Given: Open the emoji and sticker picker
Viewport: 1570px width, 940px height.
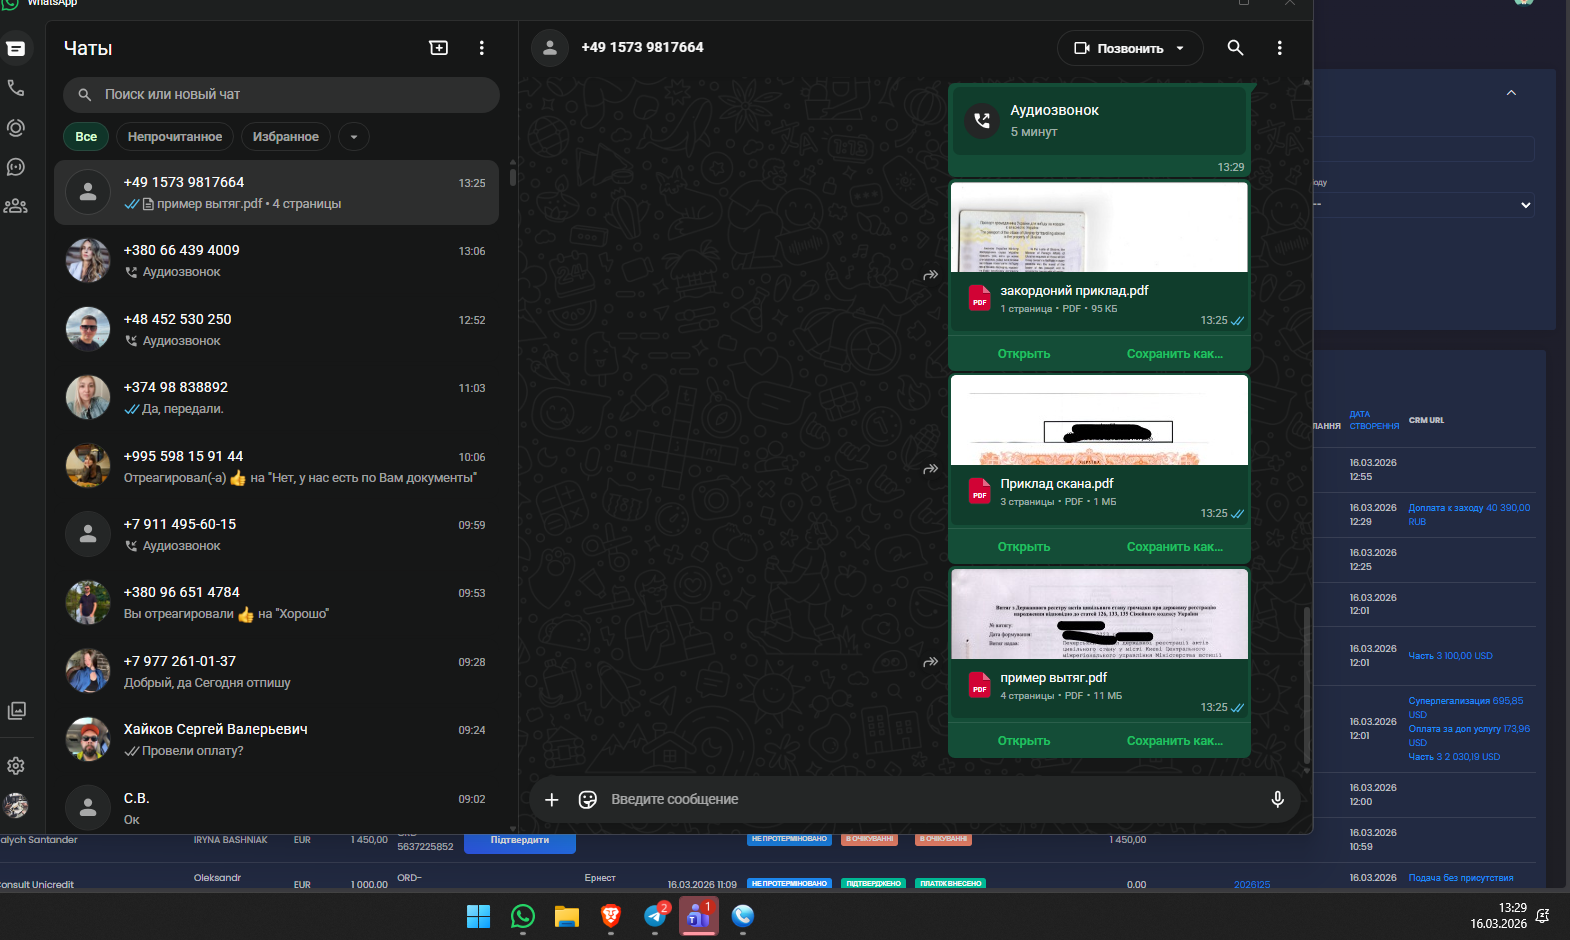Looking at the screenshot, I should pos(588,800).
